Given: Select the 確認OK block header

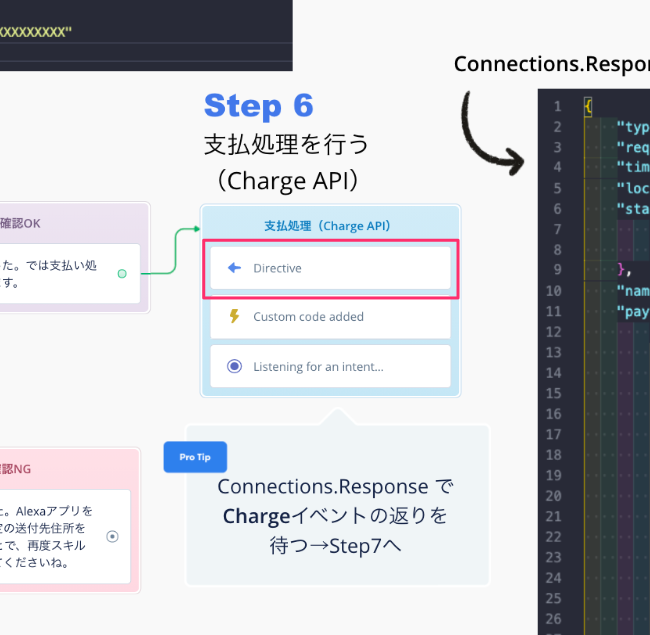Looking at the screenshot, I should [20, 223].
